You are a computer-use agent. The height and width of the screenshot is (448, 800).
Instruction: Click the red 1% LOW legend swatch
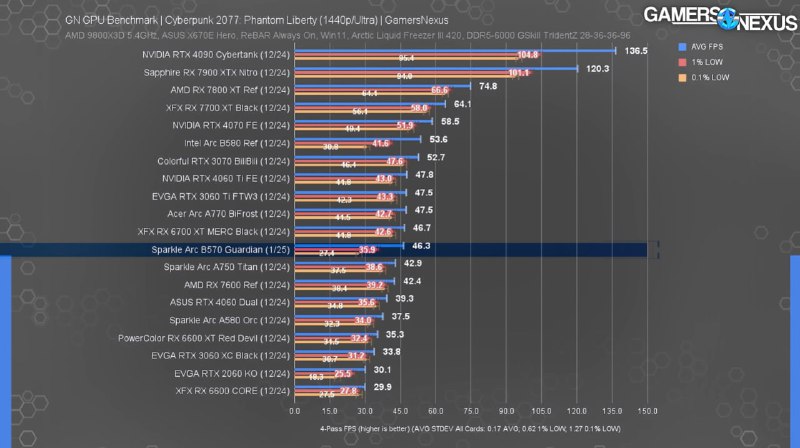(x=682, y=62)
